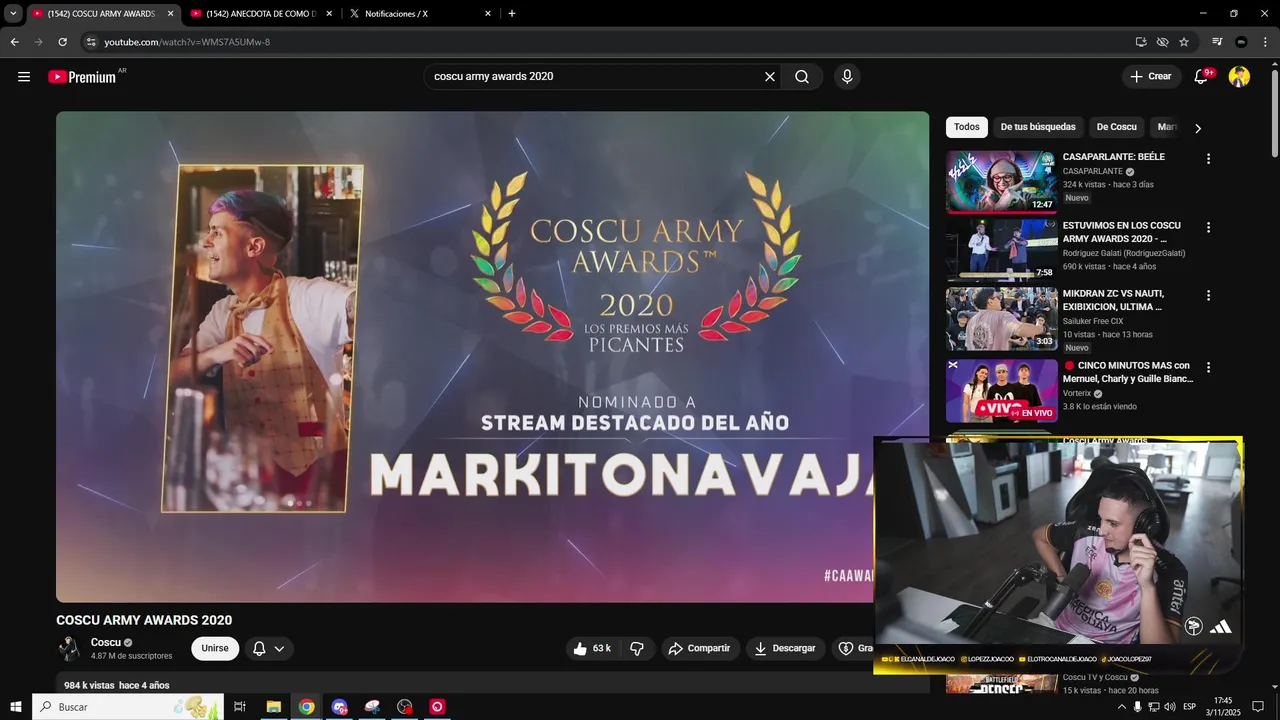The width and height of the screenshot is (1280, 720).
Task: Click the browser address bar URL
Action: pyautogui.click(x=187, y=42)
